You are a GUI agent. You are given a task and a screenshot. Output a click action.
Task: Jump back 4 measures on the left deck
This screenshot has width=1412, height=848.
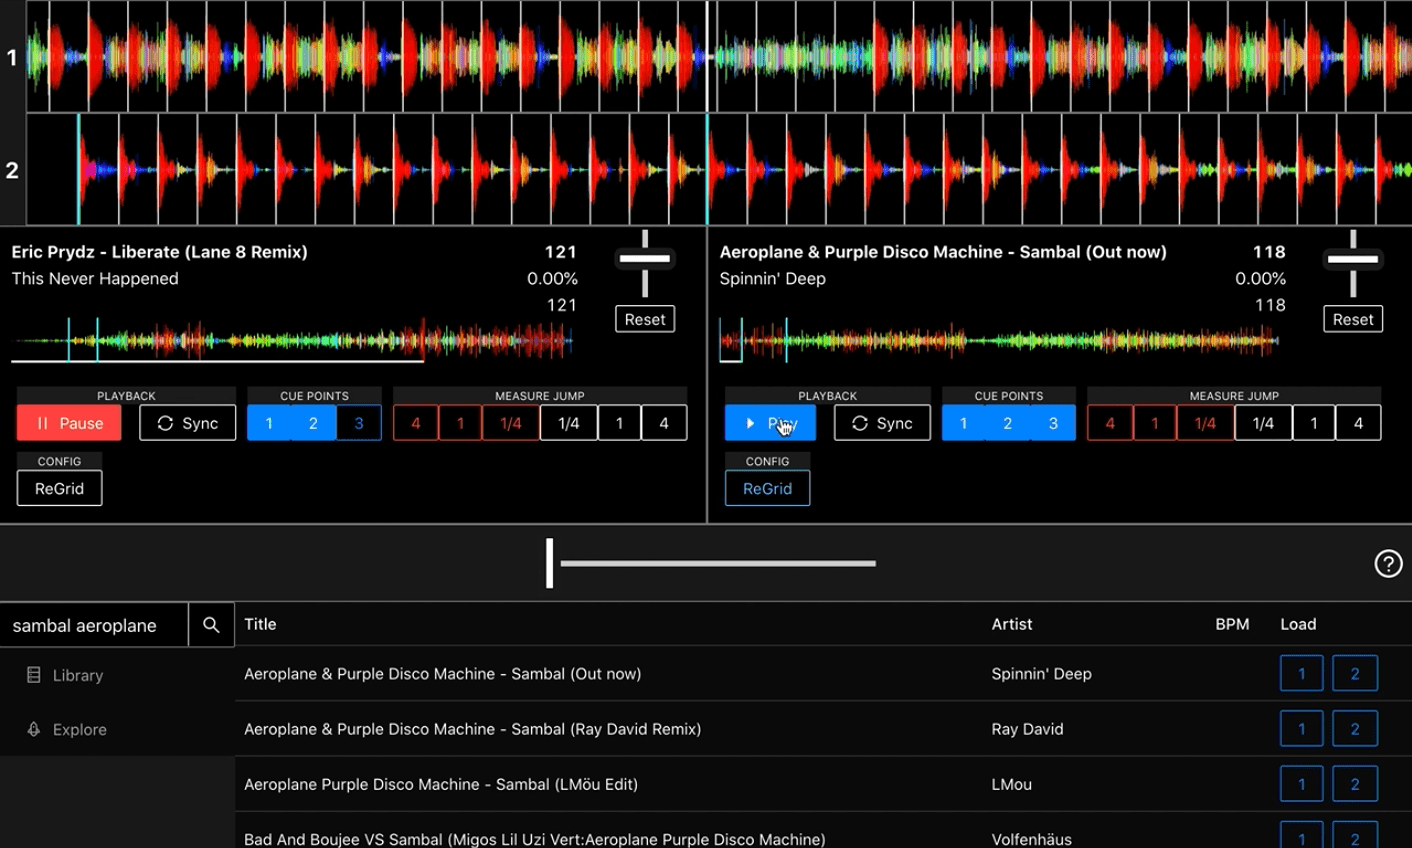click(415, 422)
